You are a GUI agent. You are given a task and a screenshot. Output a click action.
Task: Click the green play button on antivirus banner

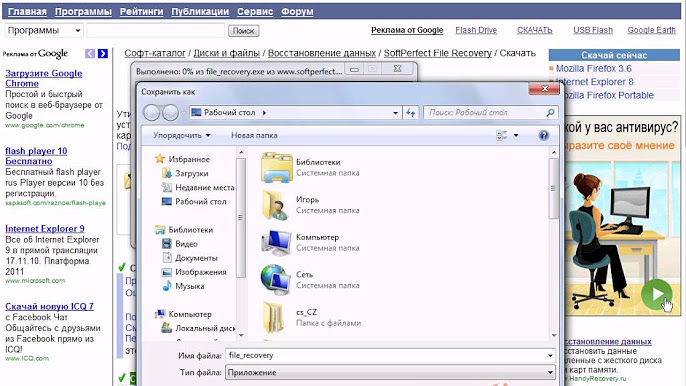(656, 294)
